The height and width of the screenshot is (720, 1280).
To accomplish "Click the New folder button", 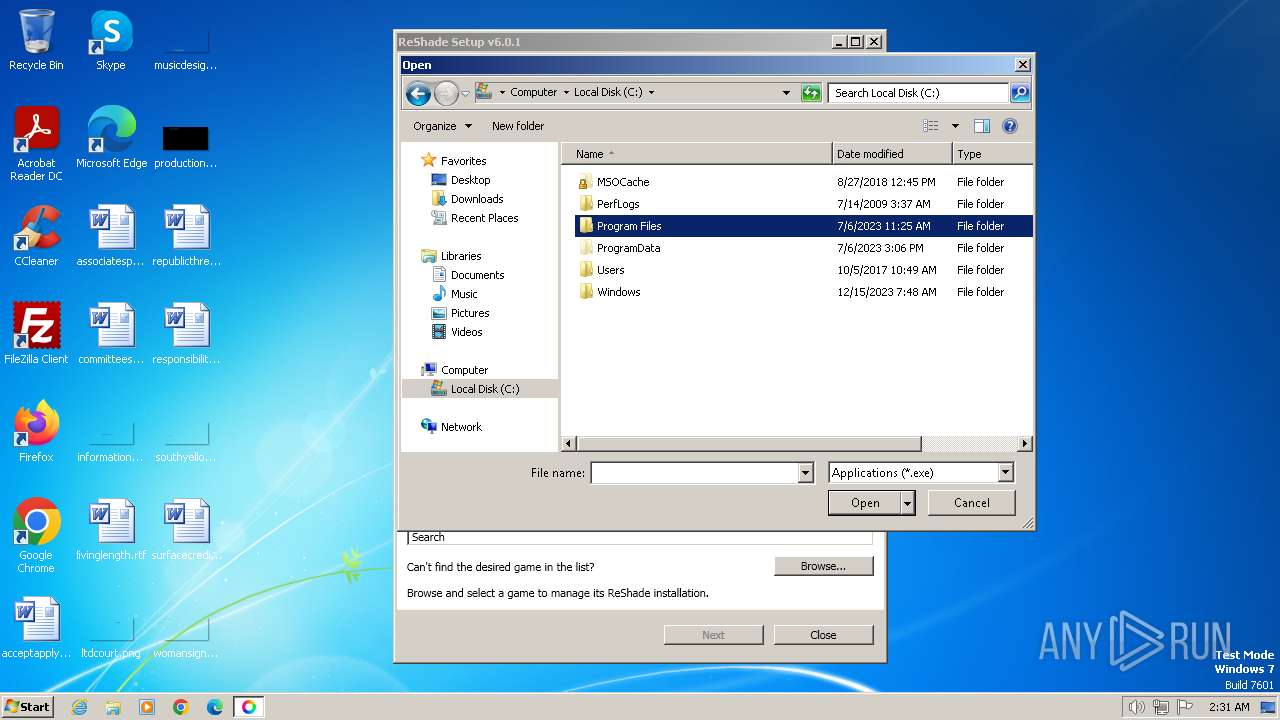I will pos(518,126).
